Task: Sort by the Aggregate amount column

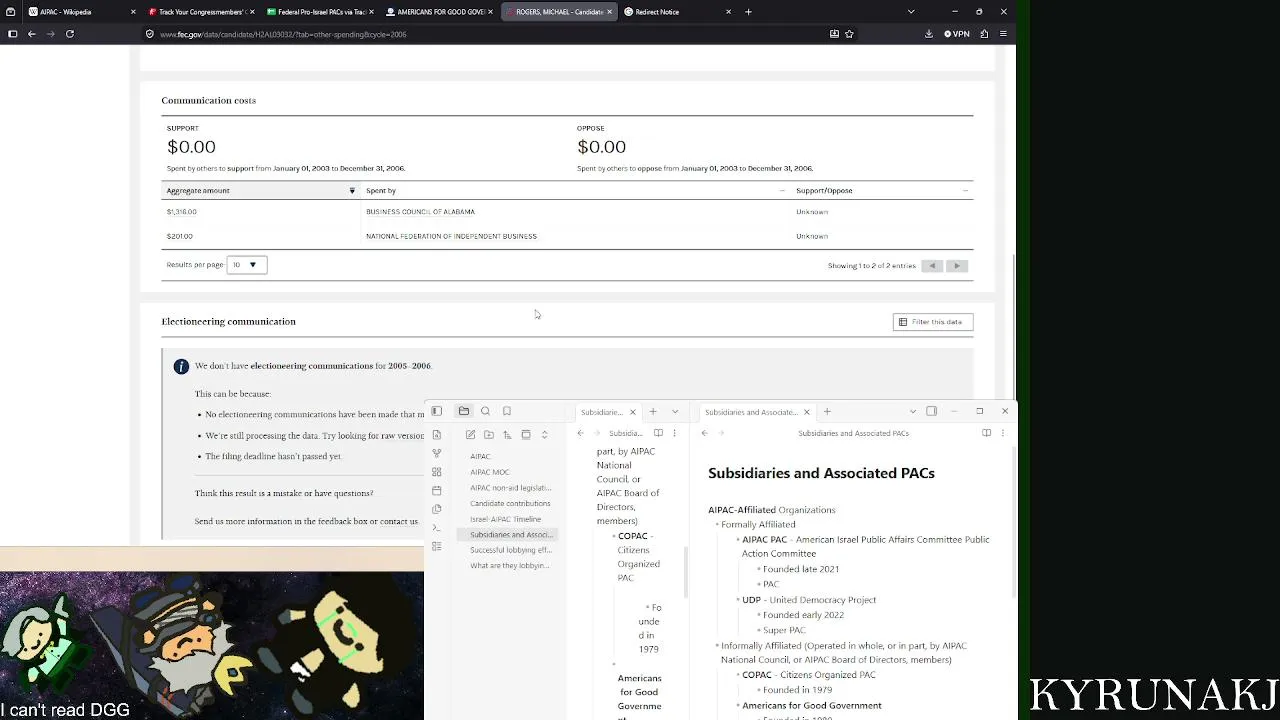Action: [x=261, y=190]
